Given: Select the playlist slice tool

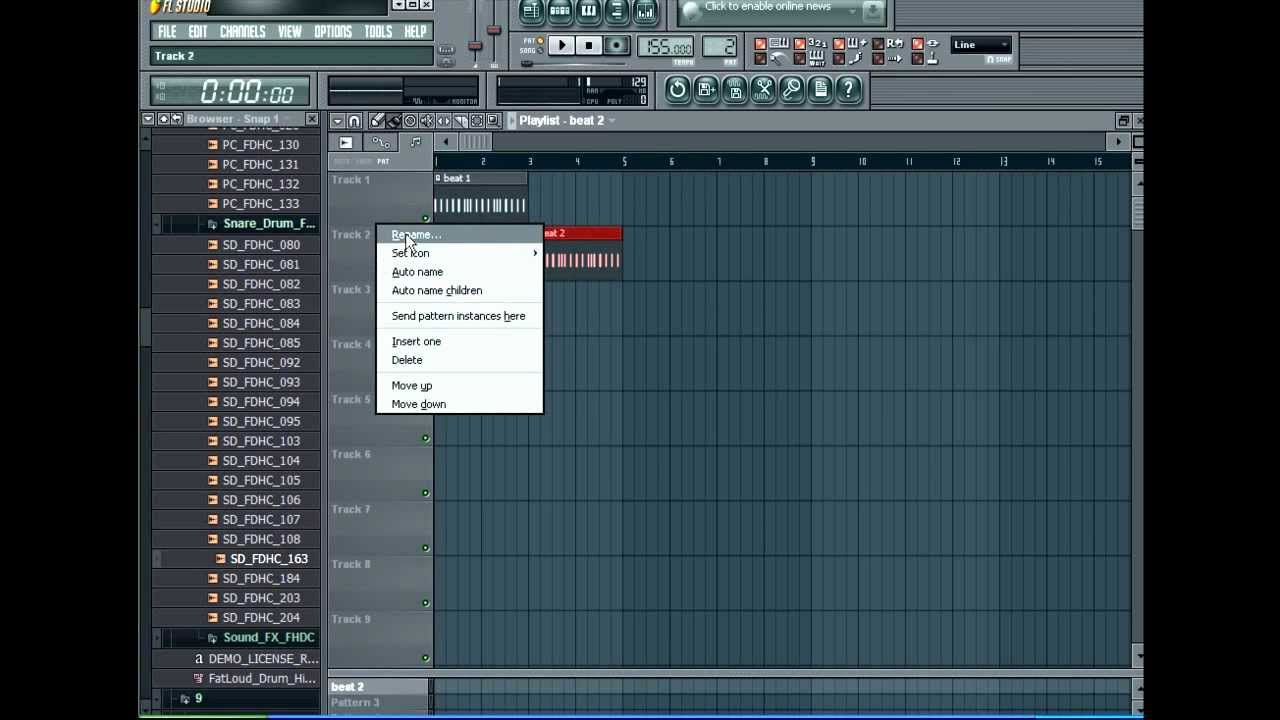Looking at the screenshot, I should pyautogui.click(x=460, y=121).
